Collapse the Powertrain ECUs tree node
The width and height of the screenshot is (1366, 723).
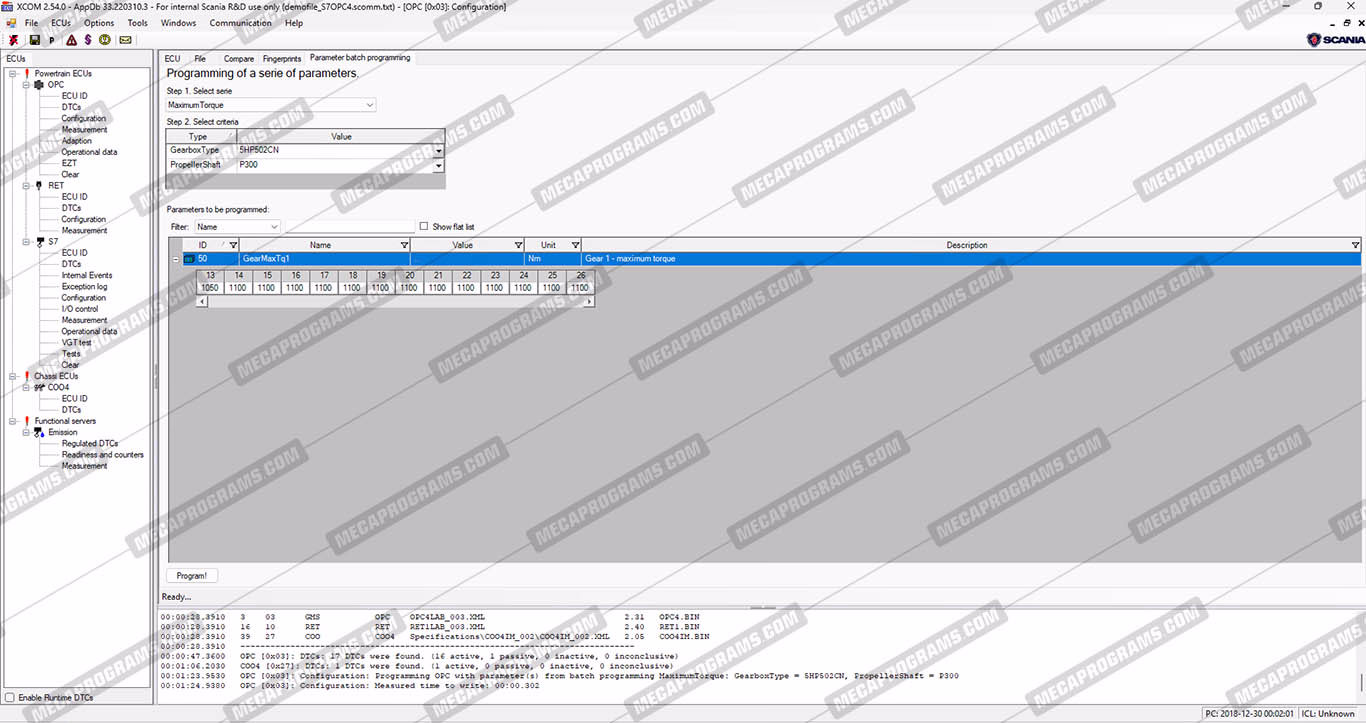(12, 74)
